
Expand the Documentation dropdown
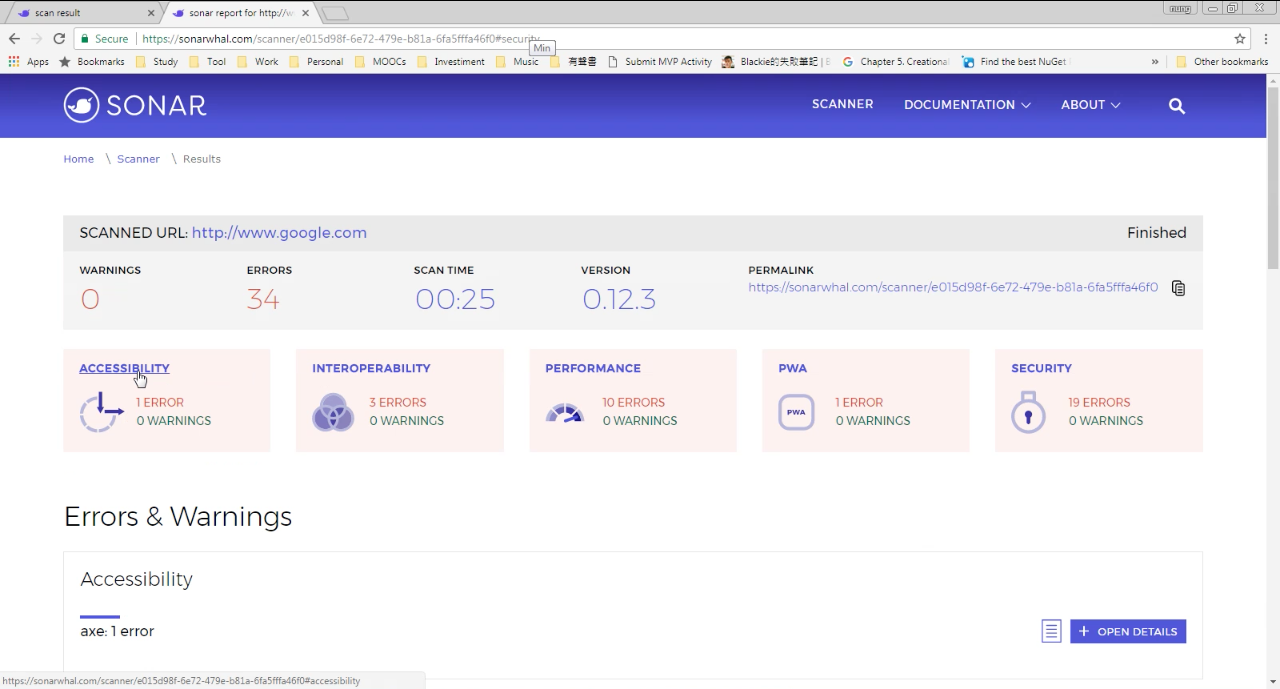tap(967, 105)
